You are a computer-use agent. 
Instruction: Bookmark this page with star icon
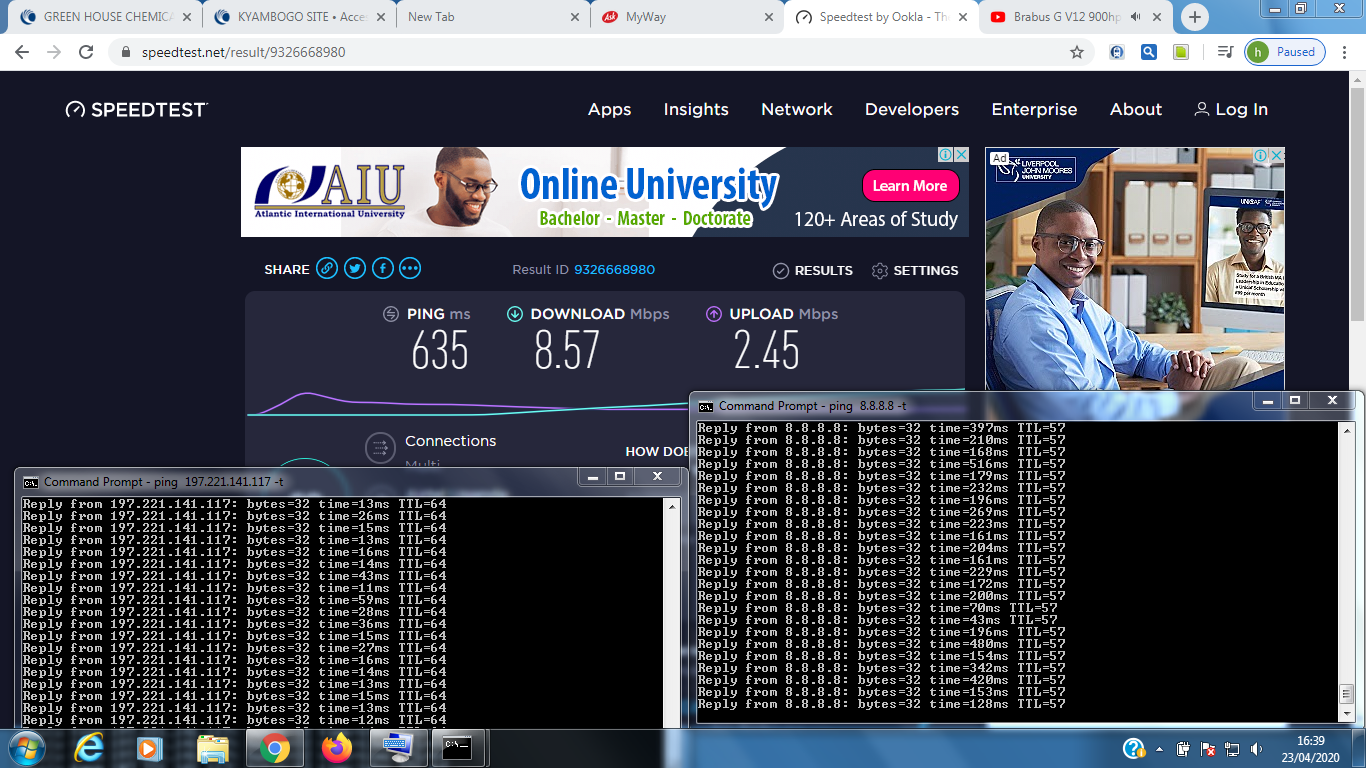(1077, 52)
